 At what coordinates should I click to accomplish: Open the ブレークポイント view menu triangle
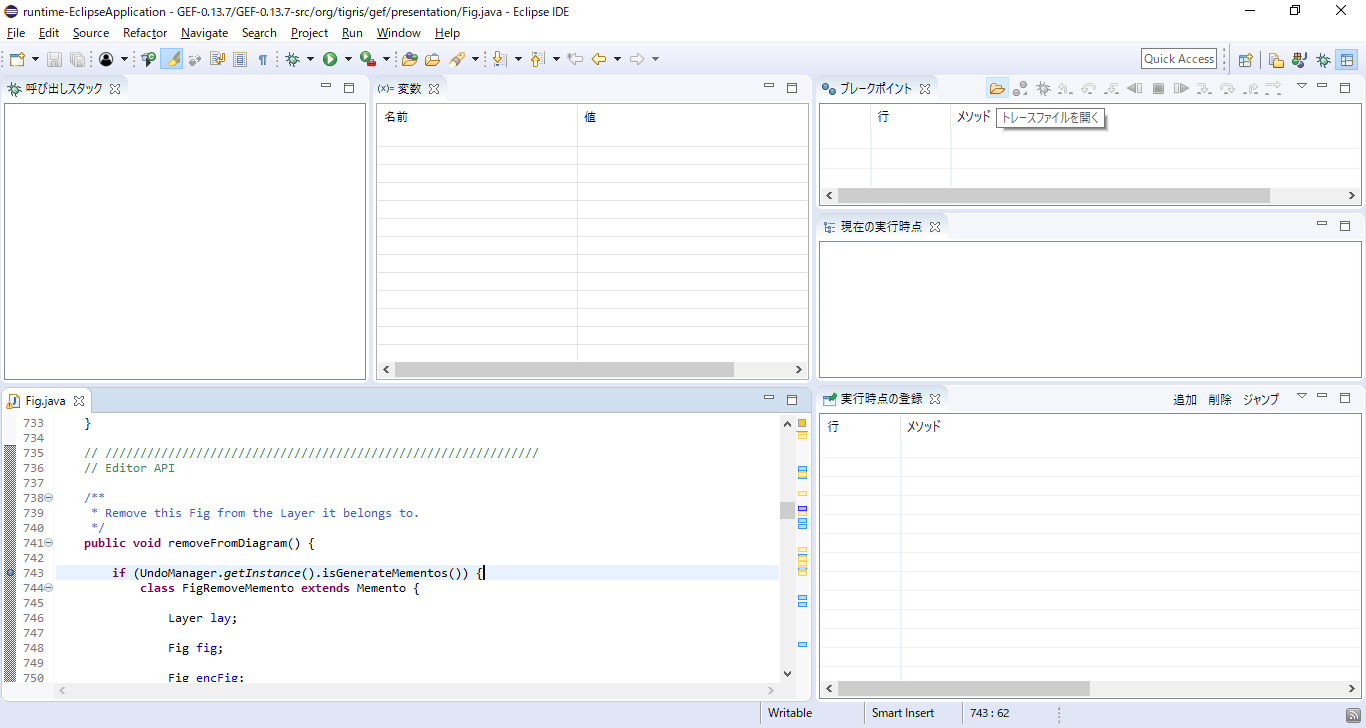(1302, 86)
